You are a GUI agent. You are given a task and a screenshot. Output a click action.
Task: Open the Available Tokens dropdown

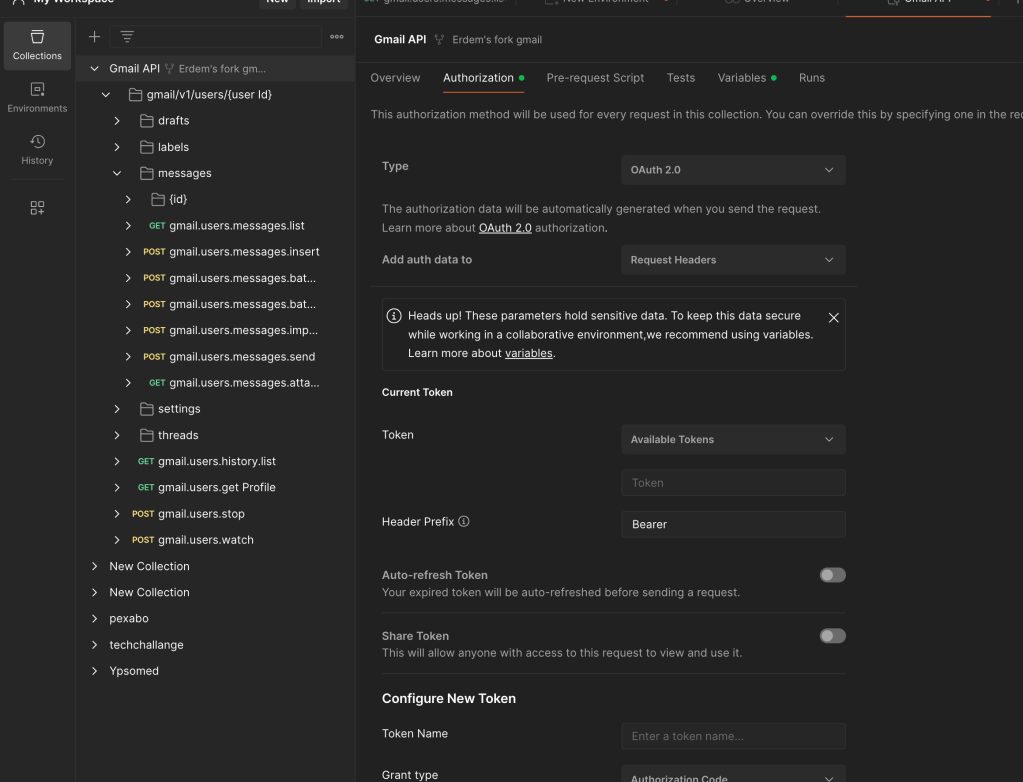coord(733,439)
